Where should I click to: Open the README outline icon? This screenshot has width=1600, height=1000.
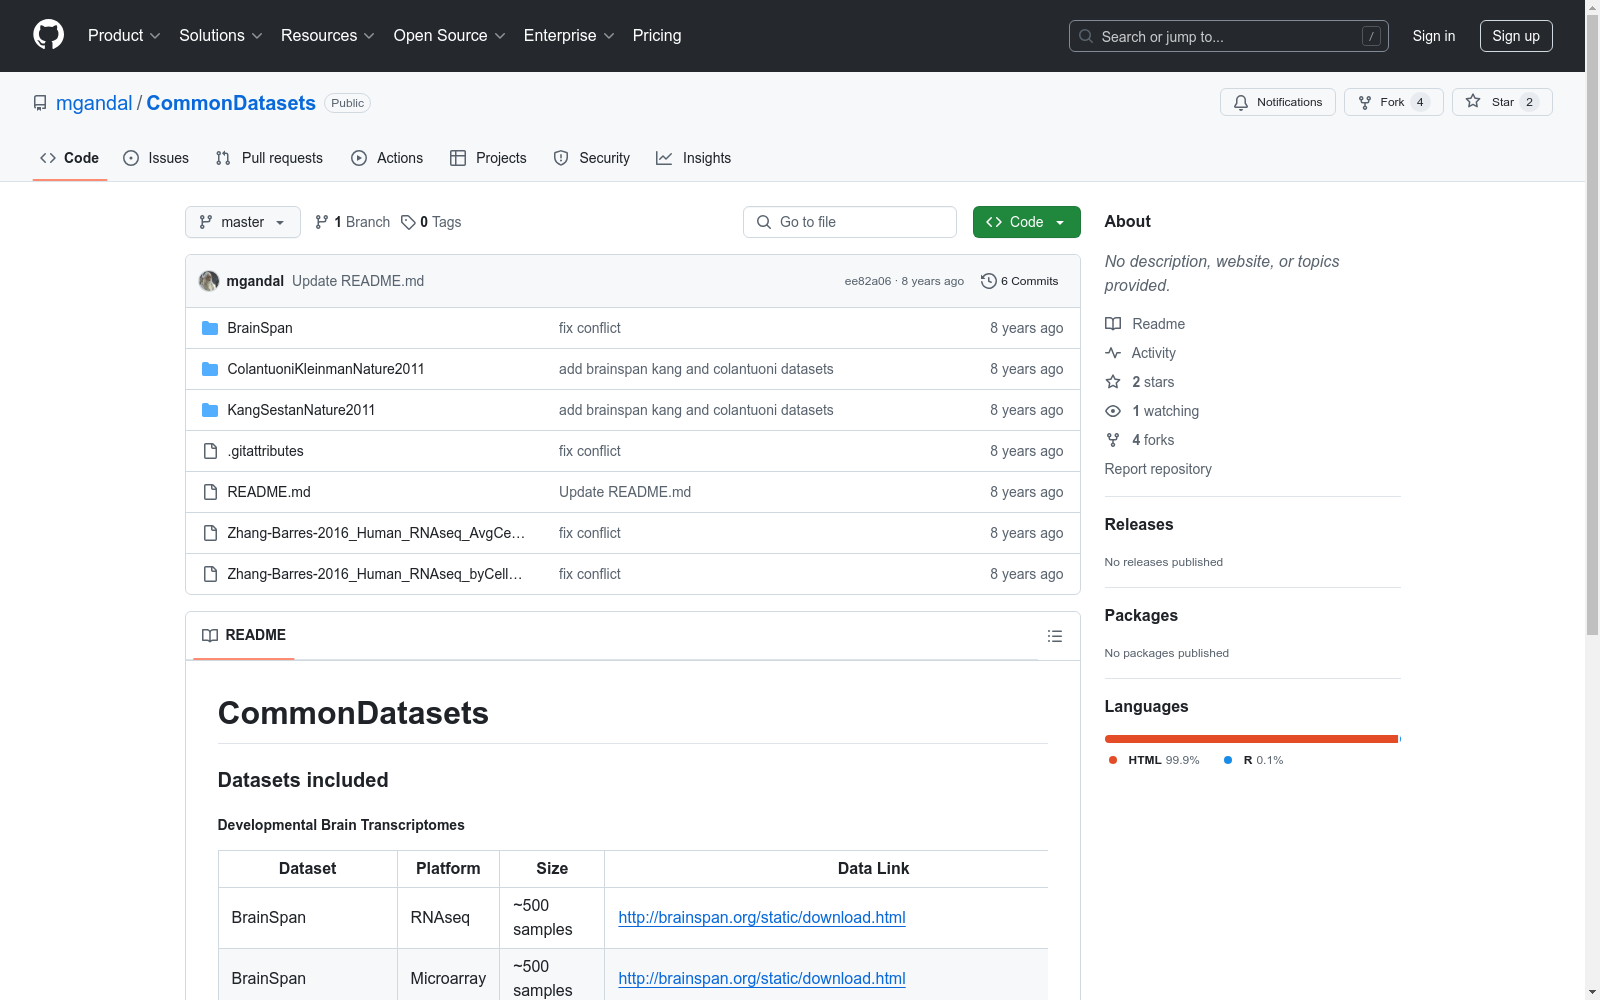tap(1054, 636)
